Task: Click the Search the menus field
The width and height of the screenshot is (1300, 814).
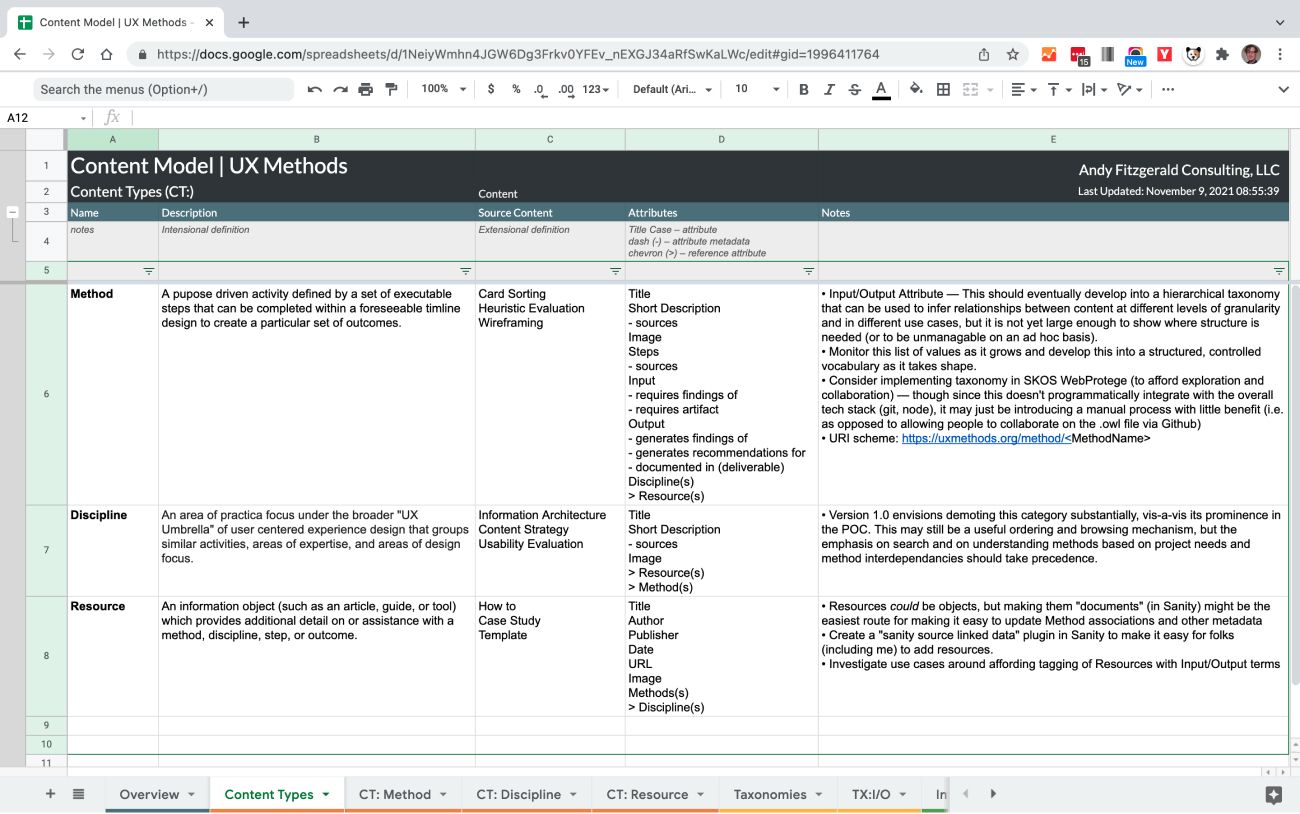Action: 165,89
